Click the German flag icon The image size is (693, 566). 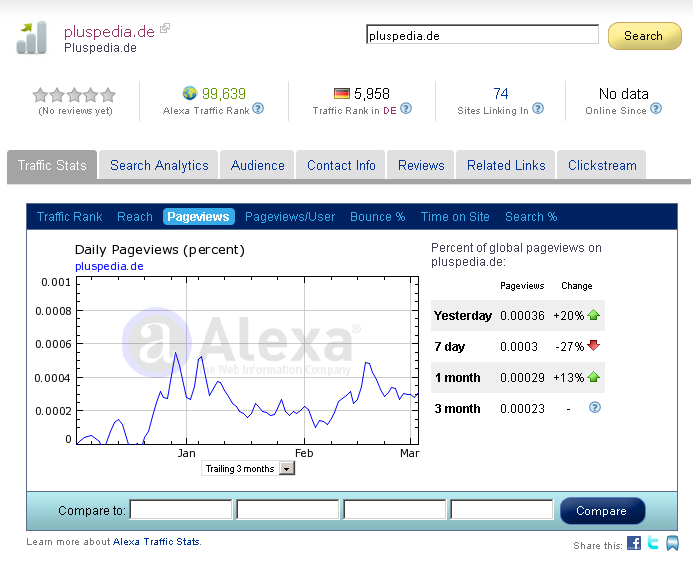(342, 94)
